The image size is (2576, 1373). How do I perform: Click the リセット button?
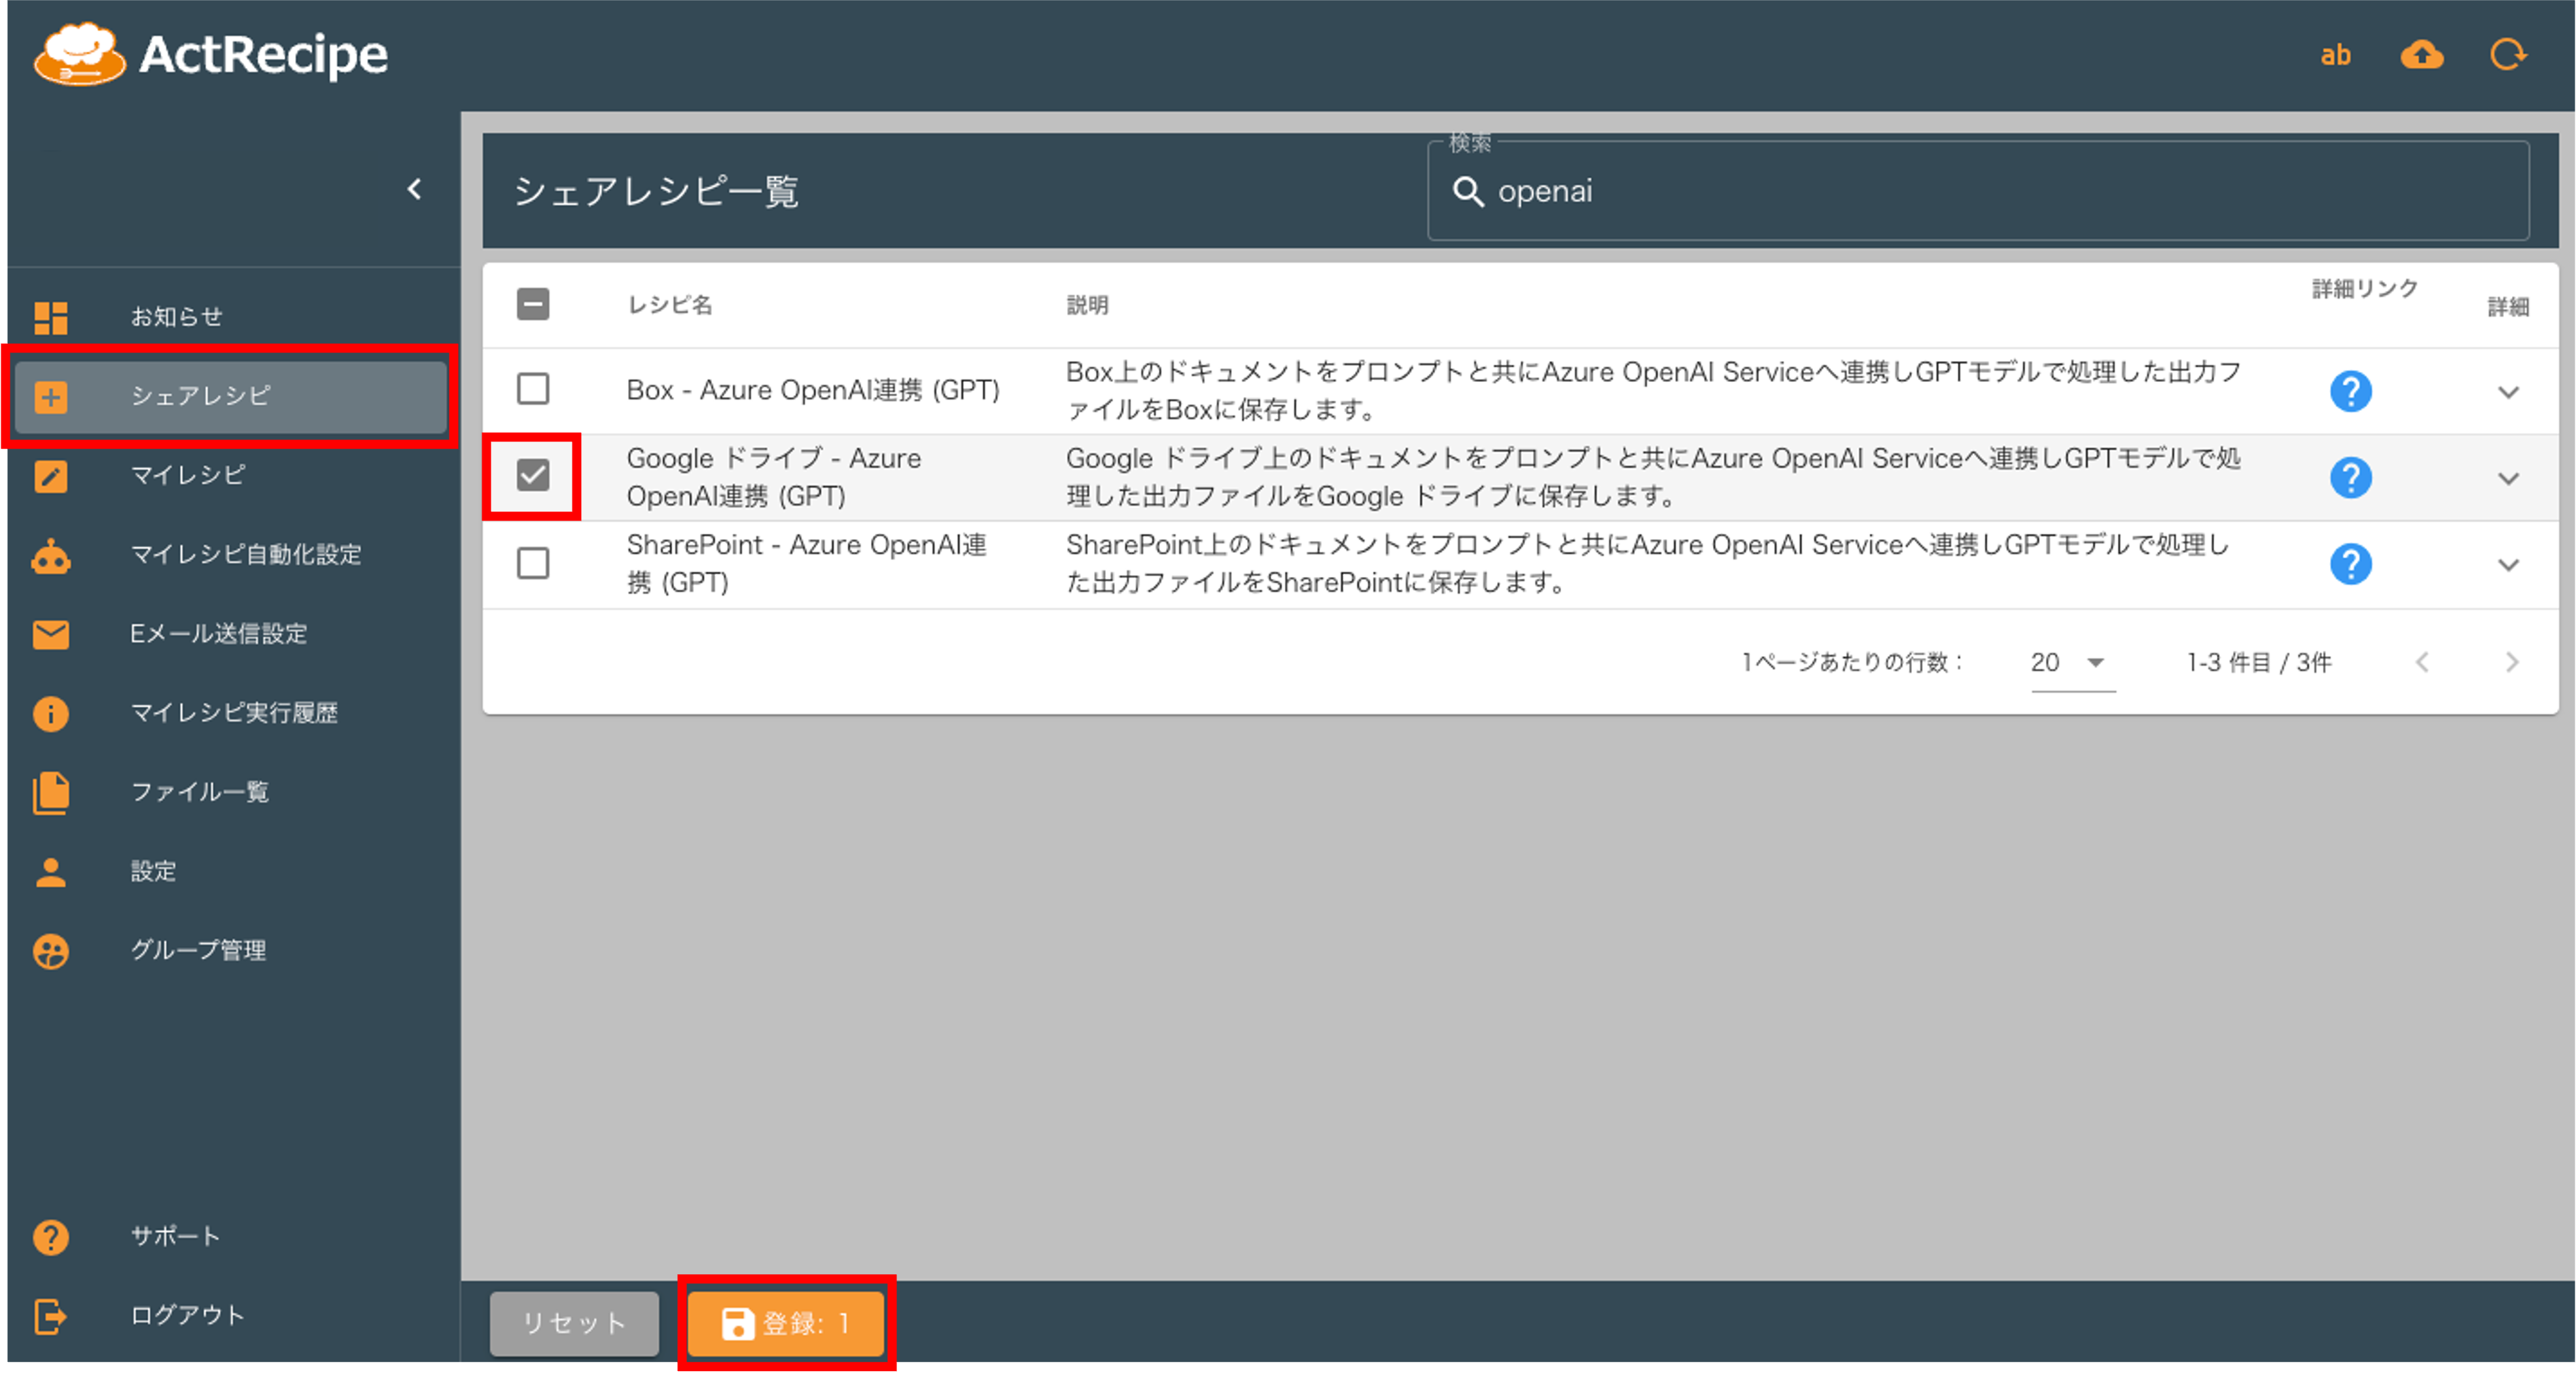click(x=574, y=1324)
